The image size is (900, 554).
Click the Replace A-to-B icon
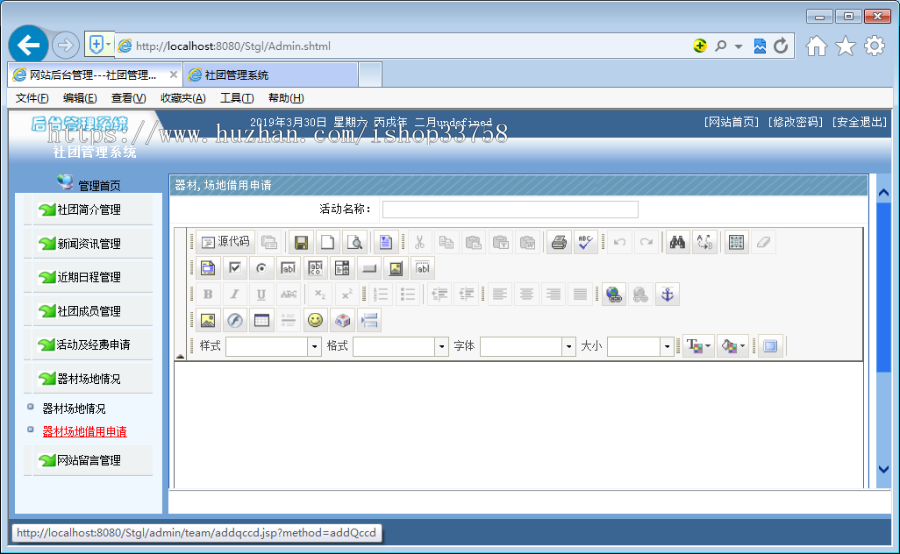pyautogui.click(x=704, y=242)
